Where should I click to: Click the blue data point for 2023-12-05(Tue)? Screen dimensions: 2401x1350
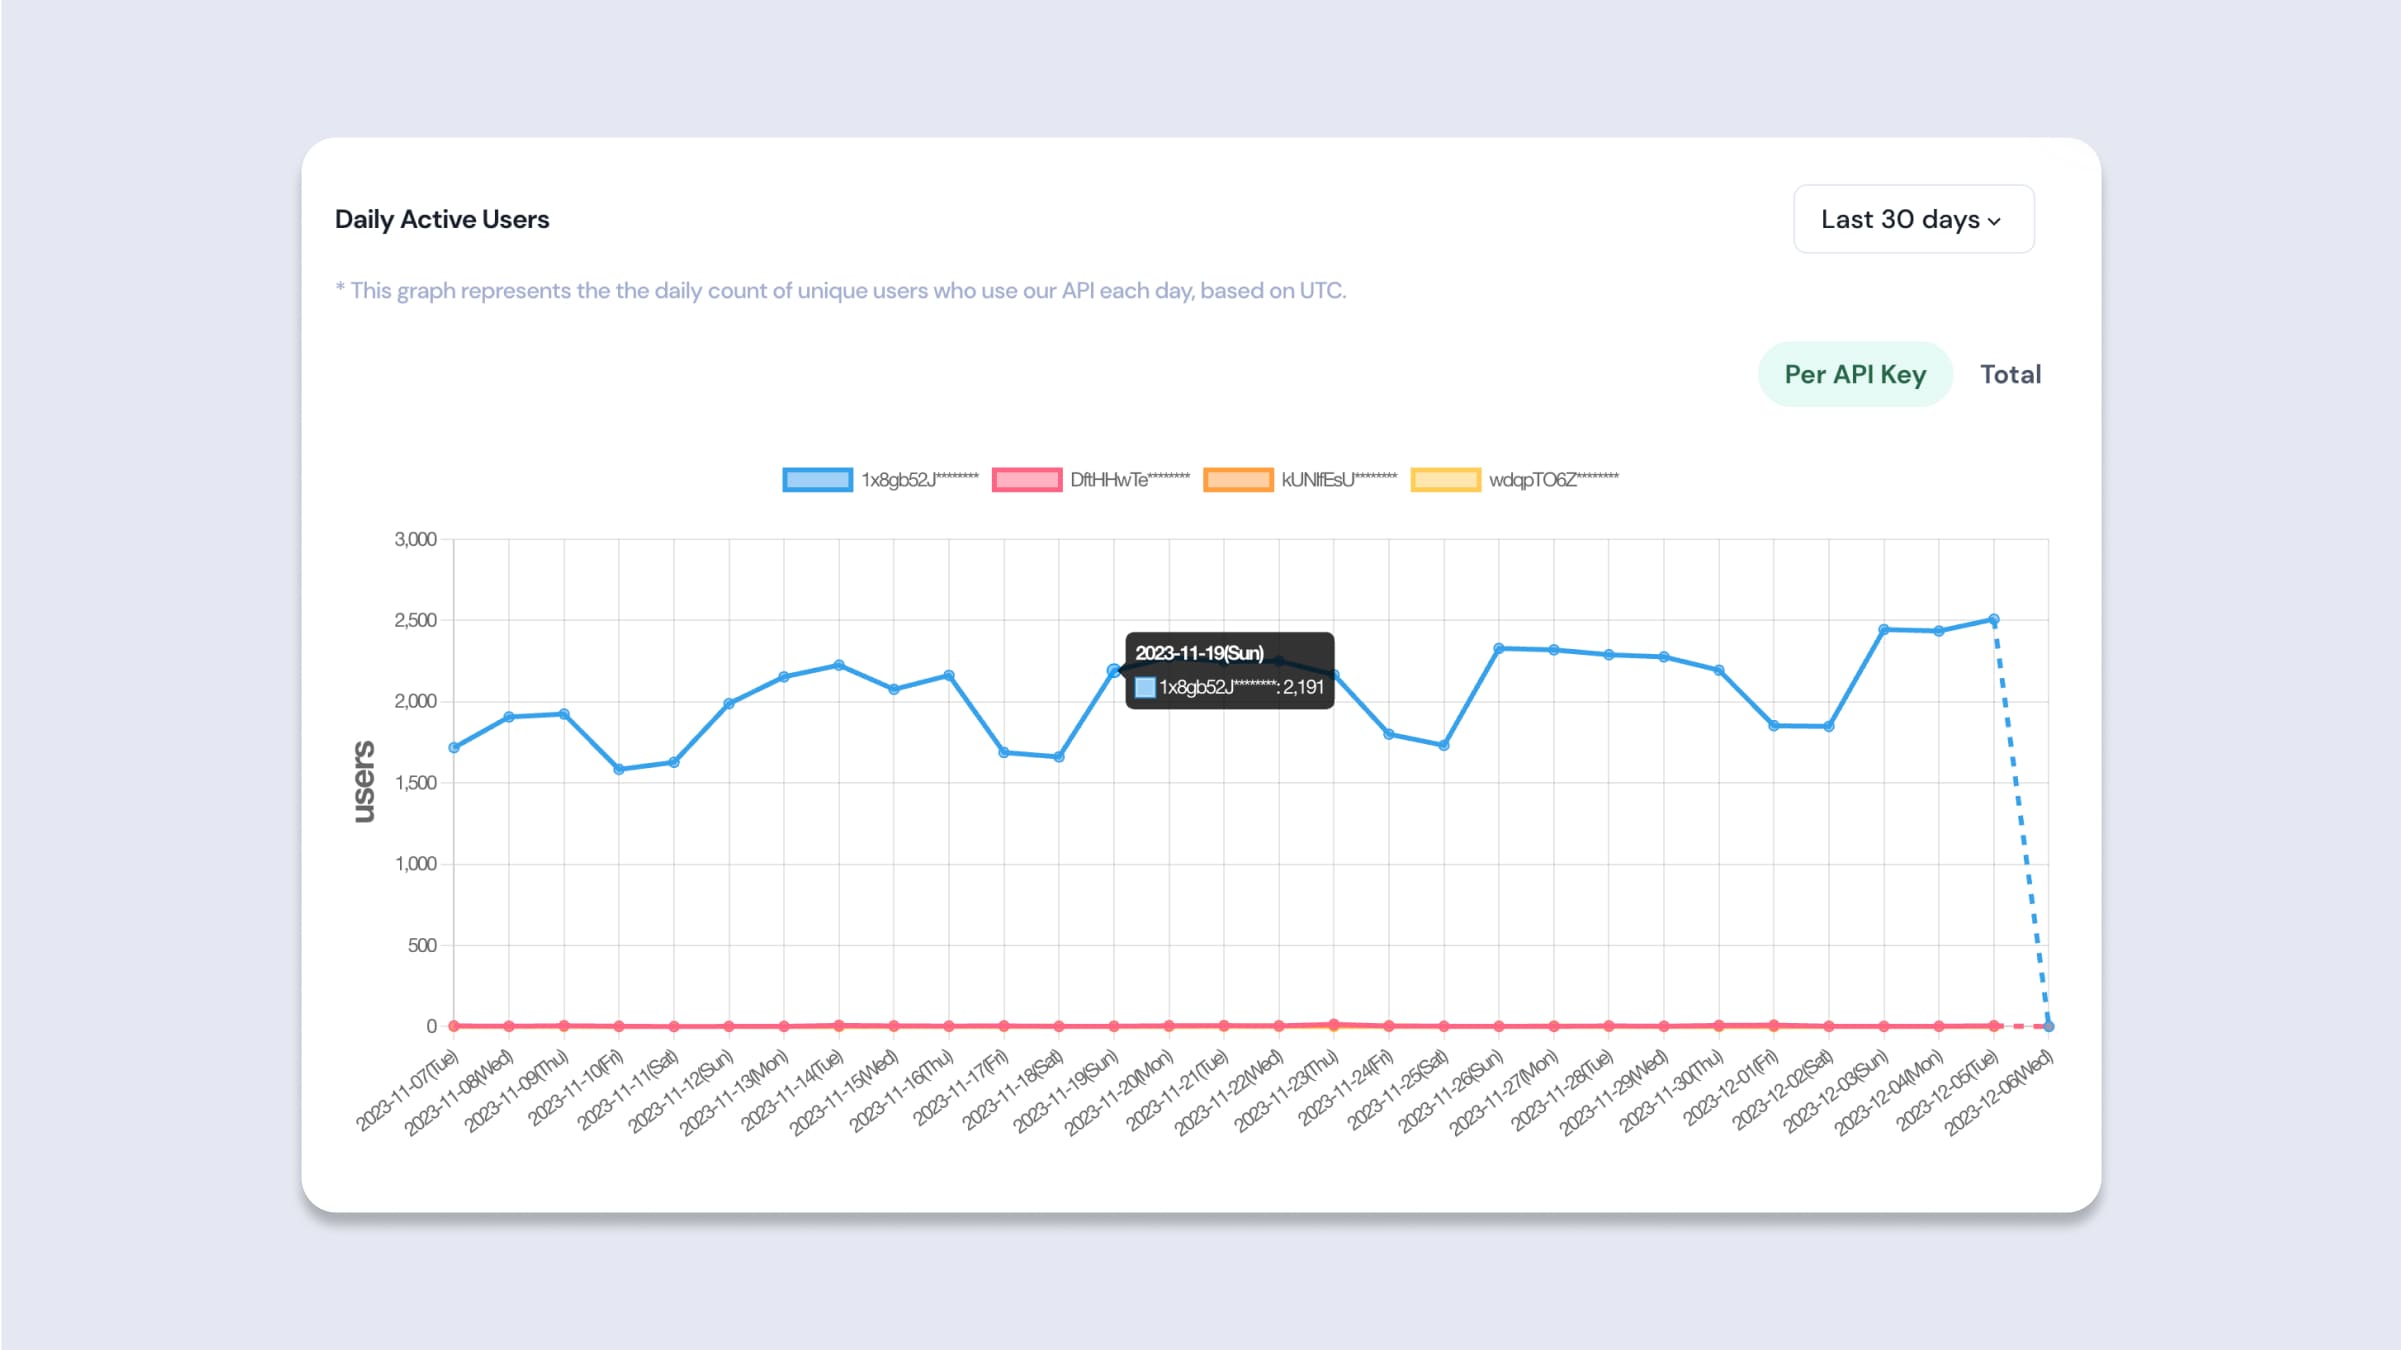pyautogui.click(x=1994, y=620)
